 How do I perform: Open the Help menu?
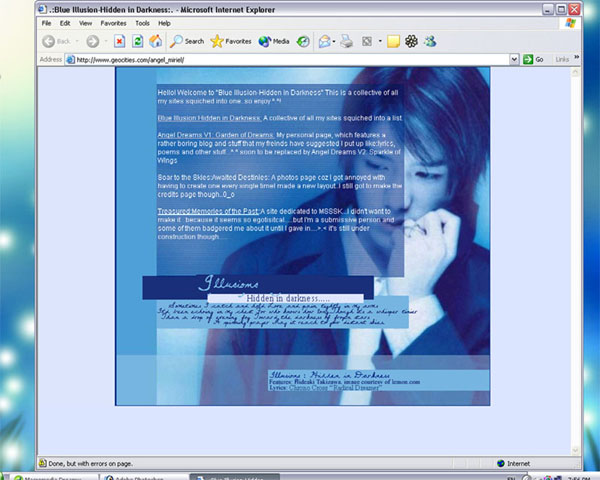[164, 23]
